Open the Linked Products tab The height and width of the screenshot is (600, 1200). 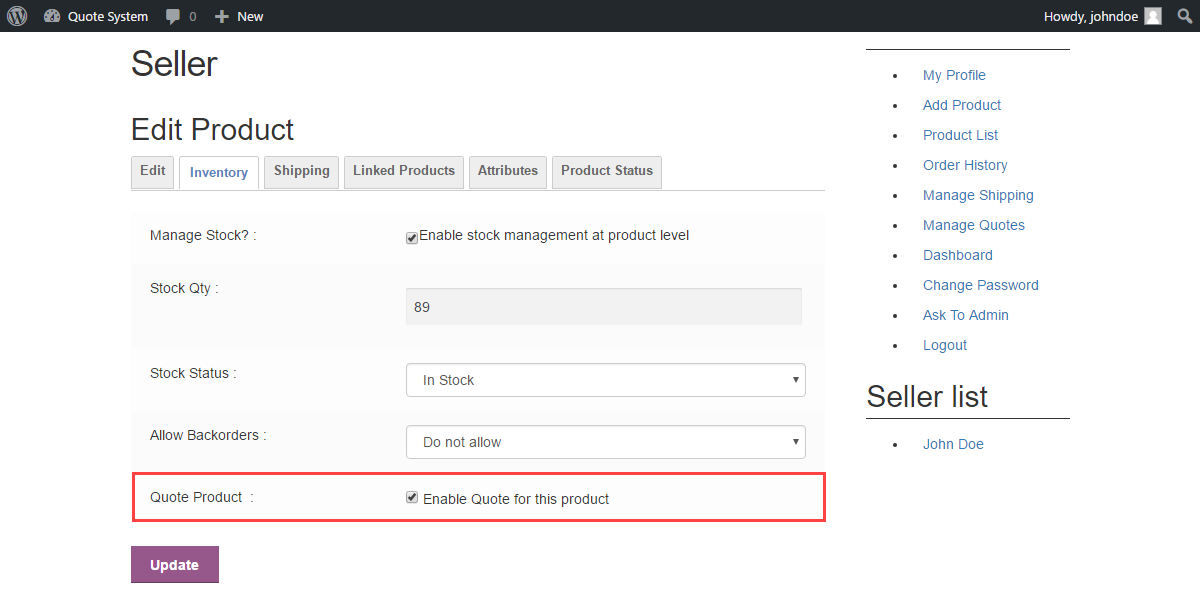tap(403, 172)
